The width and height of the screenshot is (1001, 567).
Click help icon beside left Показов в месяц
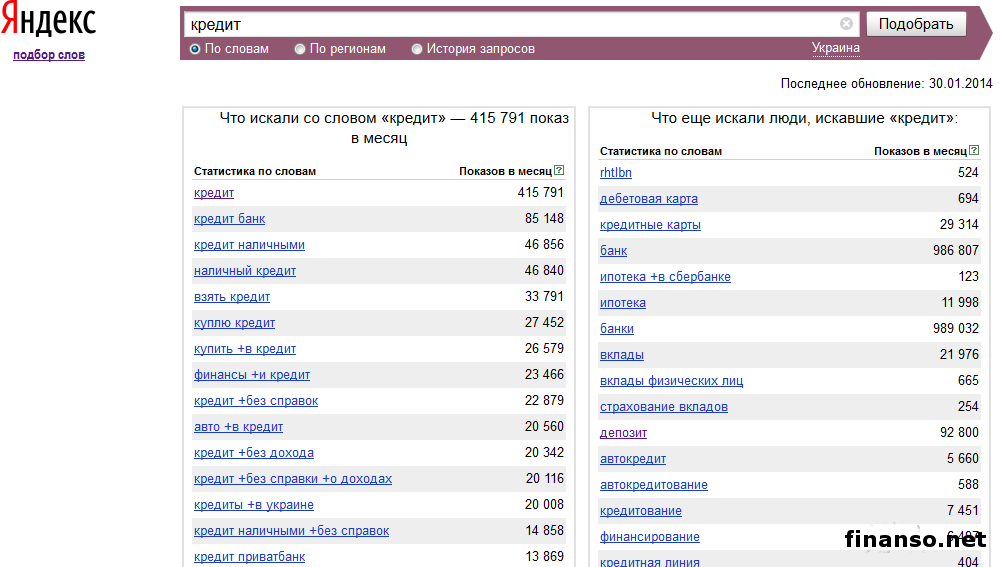click(559, 171)
